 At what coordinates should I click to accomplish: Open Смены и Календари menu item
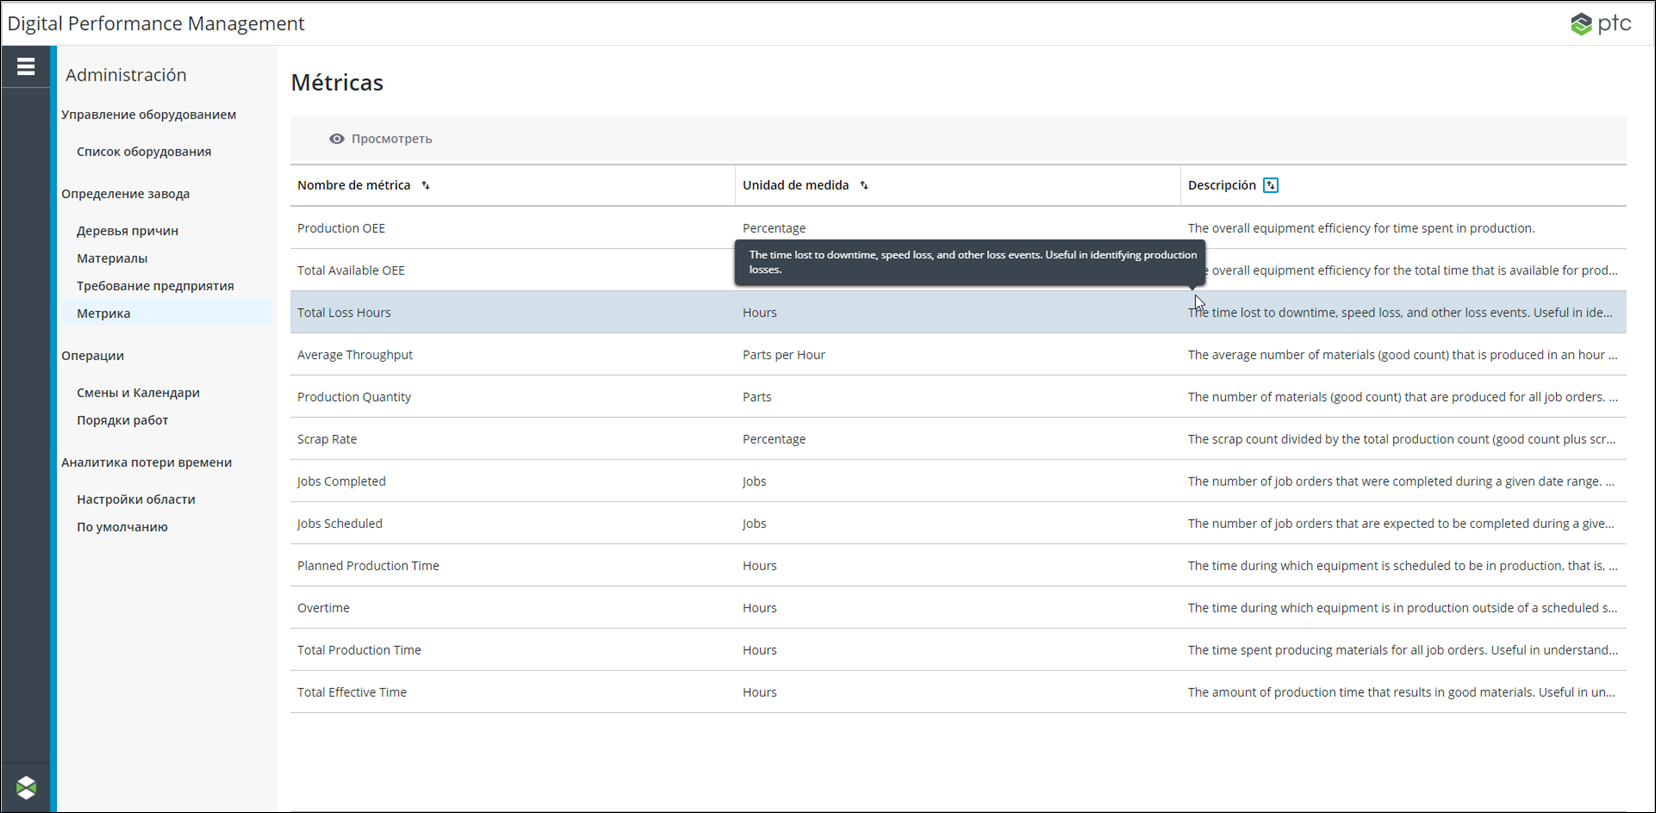tap(138, 393)
